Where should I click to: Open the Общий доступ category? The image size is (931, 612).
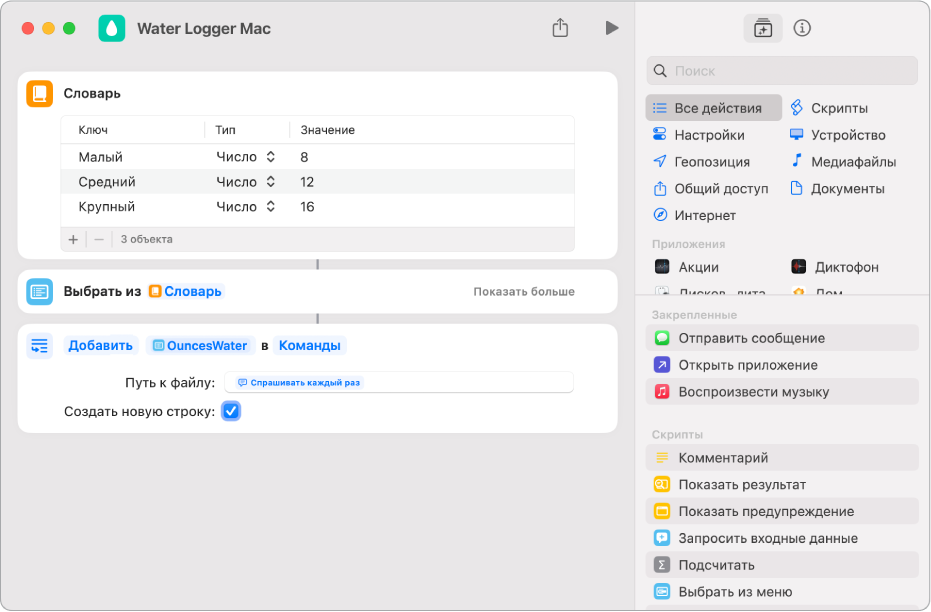click(711, 189)
